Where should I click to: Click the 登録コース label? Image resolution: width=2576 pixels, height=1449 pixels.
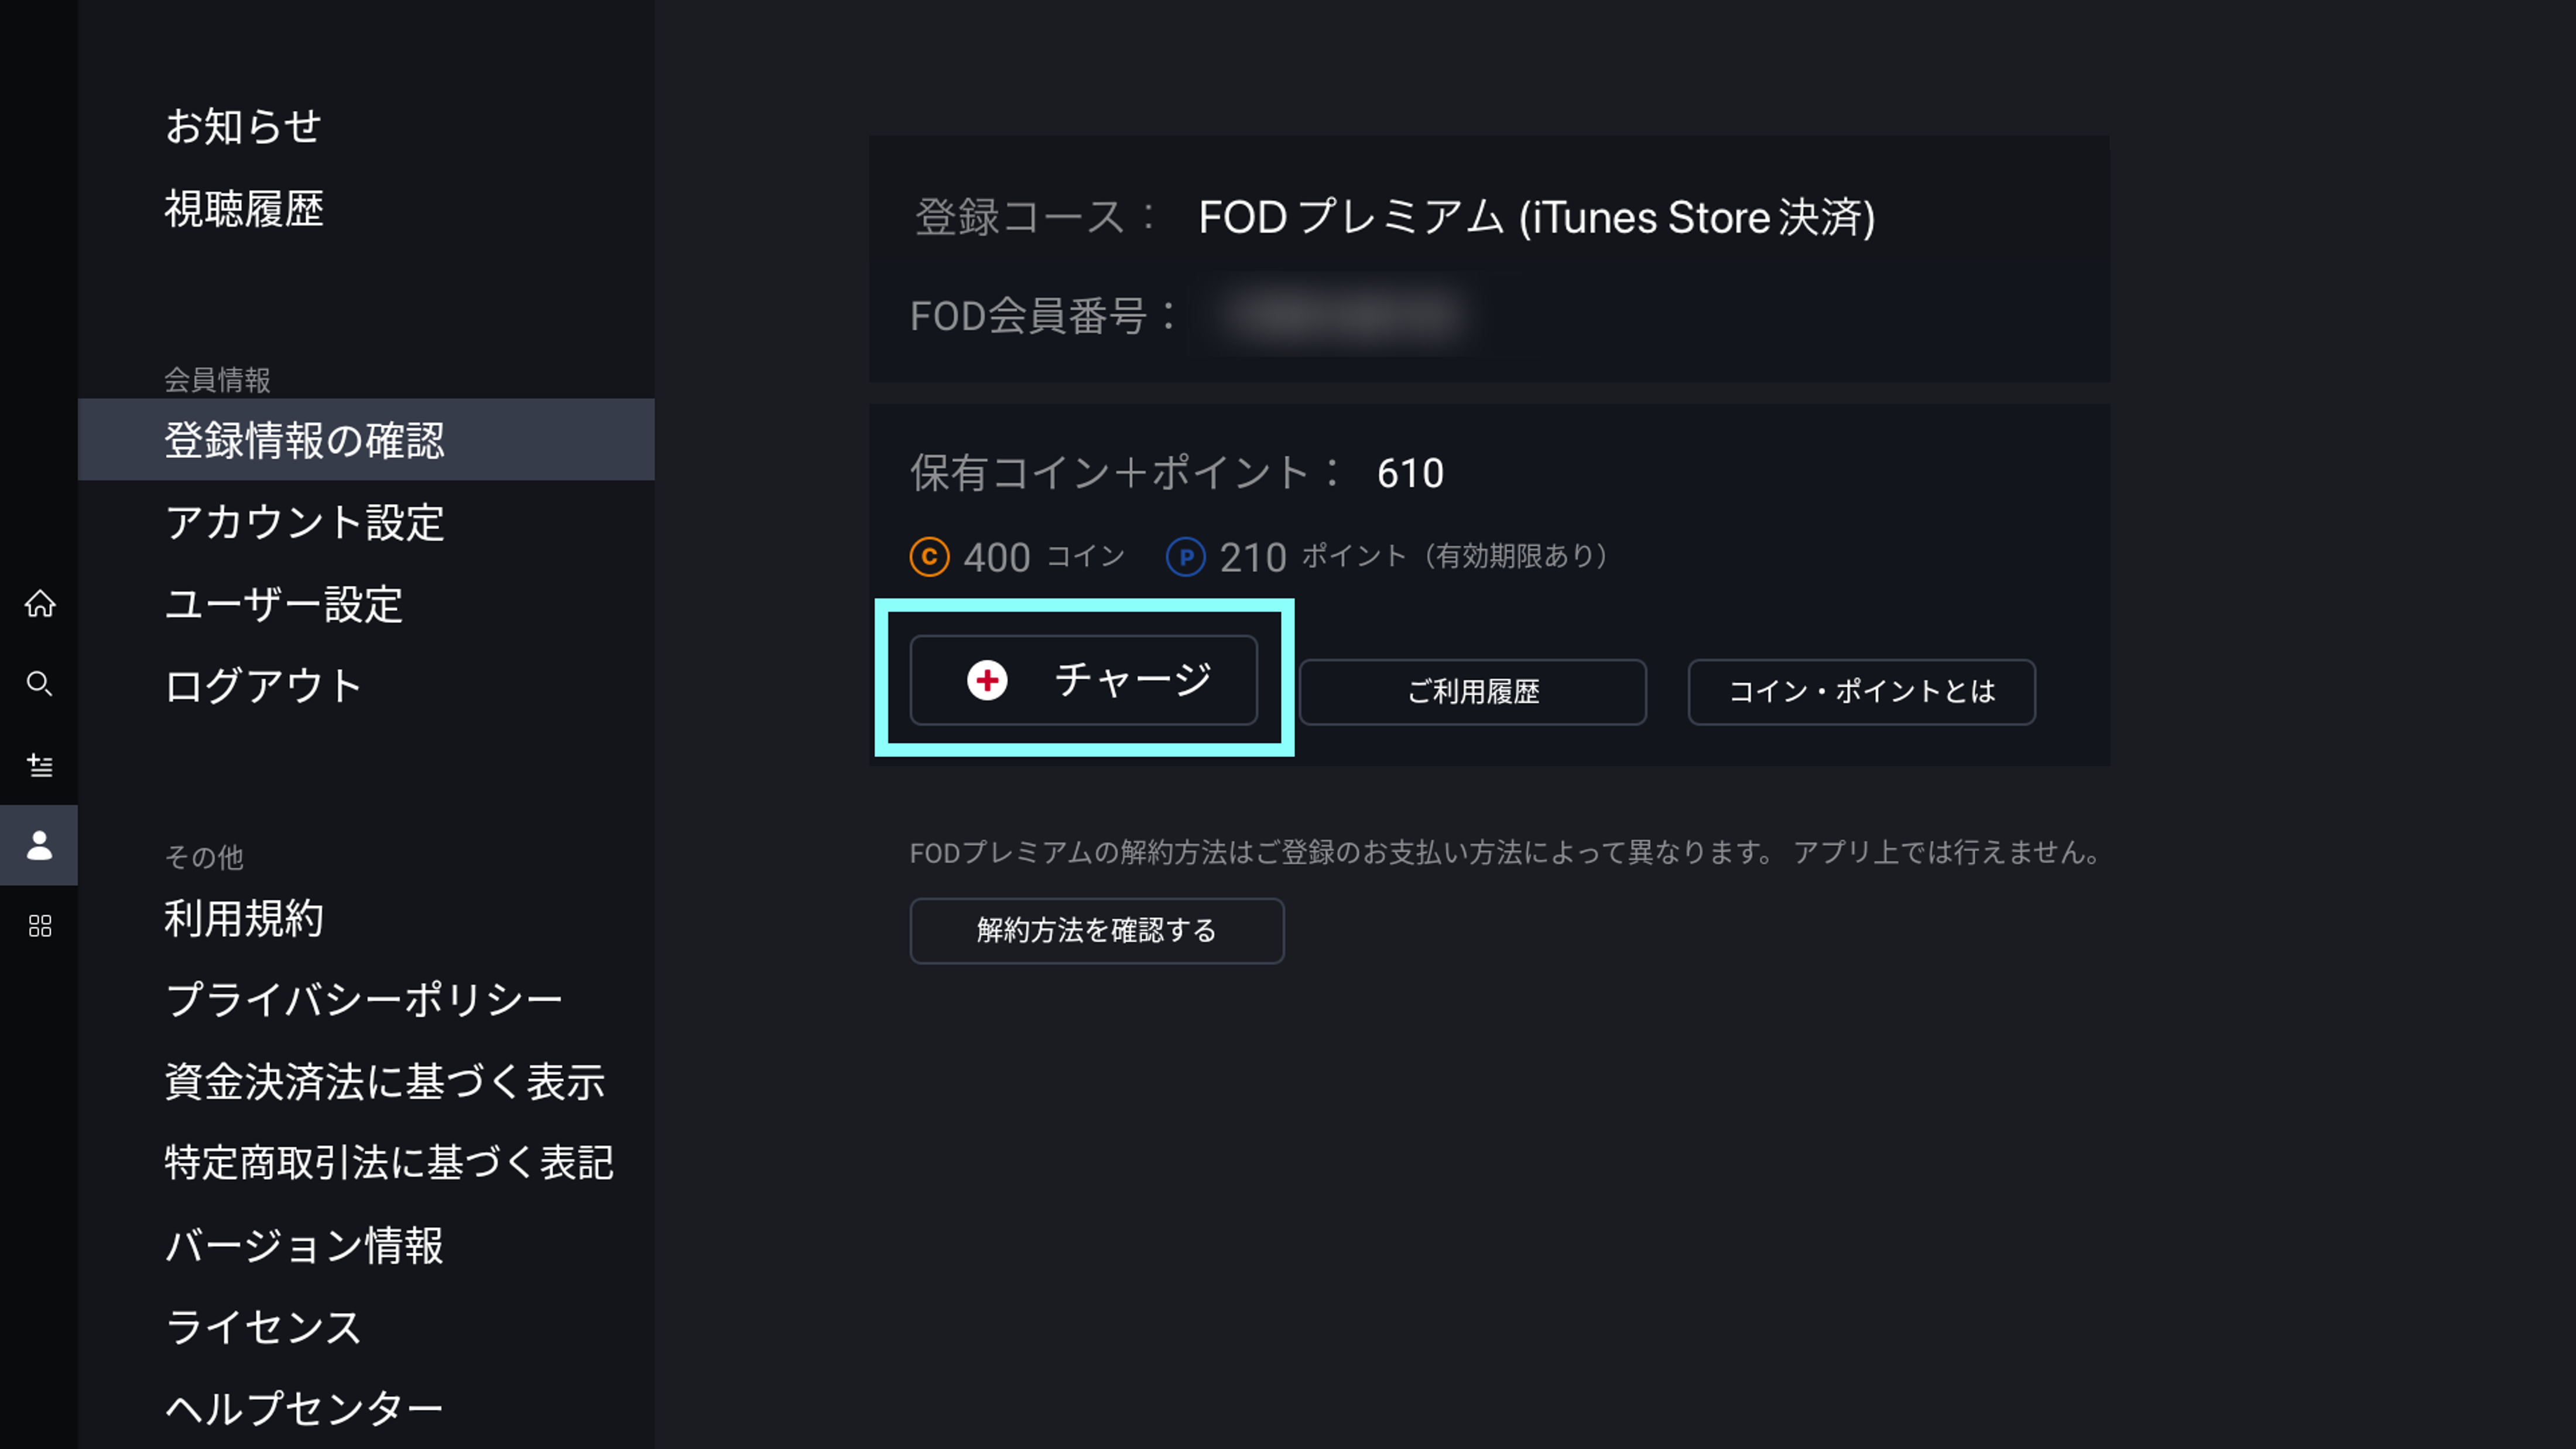(1035, 218)
